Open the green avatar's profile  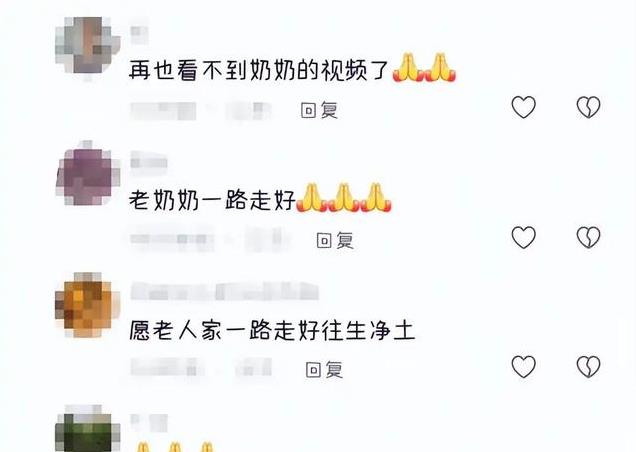tap(88, 428)
